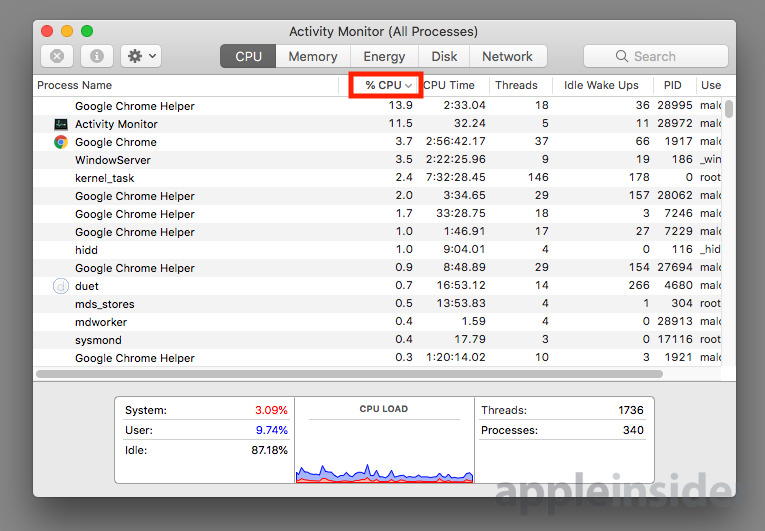The height and width of the screenshot is (531, 765).
Task: Go to the Network tab
Action: (507, 56)
